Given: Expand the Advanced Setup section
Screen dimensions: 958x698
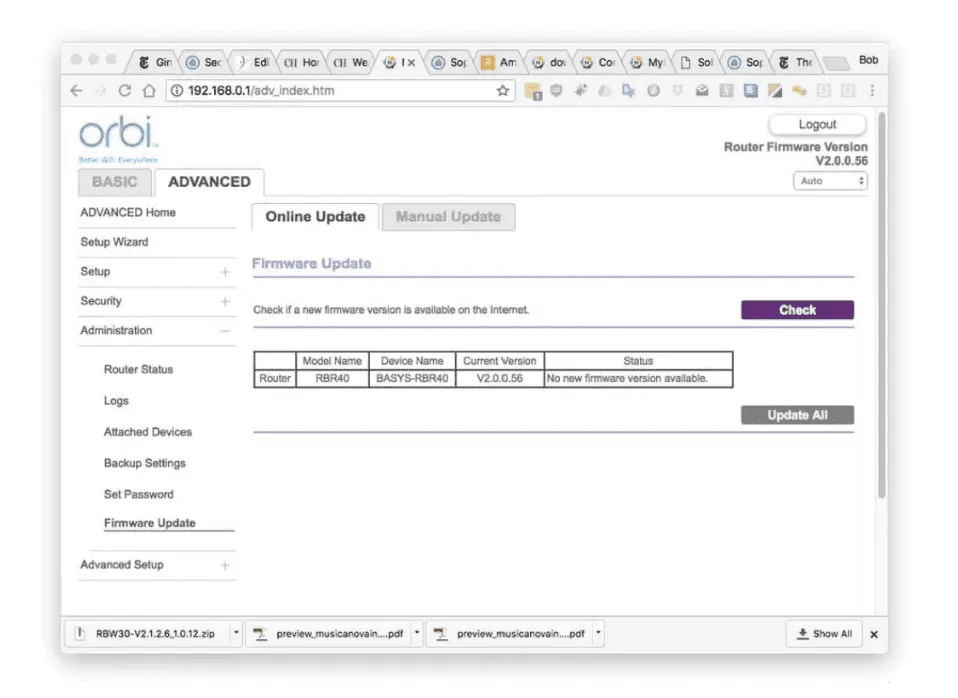Looking at the screenshot, I should (225, 565).
